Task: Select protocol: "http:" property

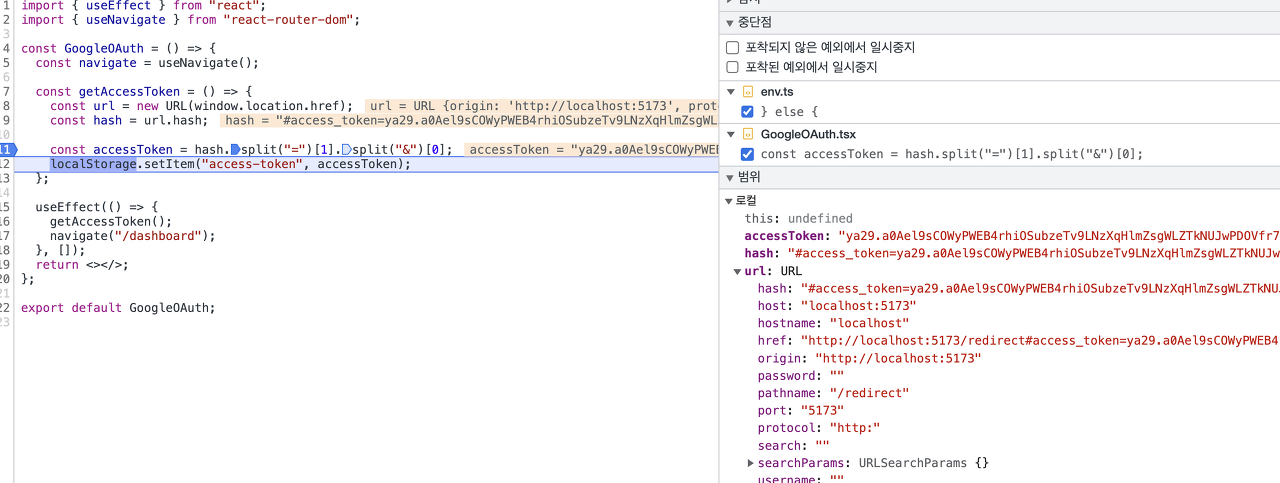Action: click(x=818, y=428)
